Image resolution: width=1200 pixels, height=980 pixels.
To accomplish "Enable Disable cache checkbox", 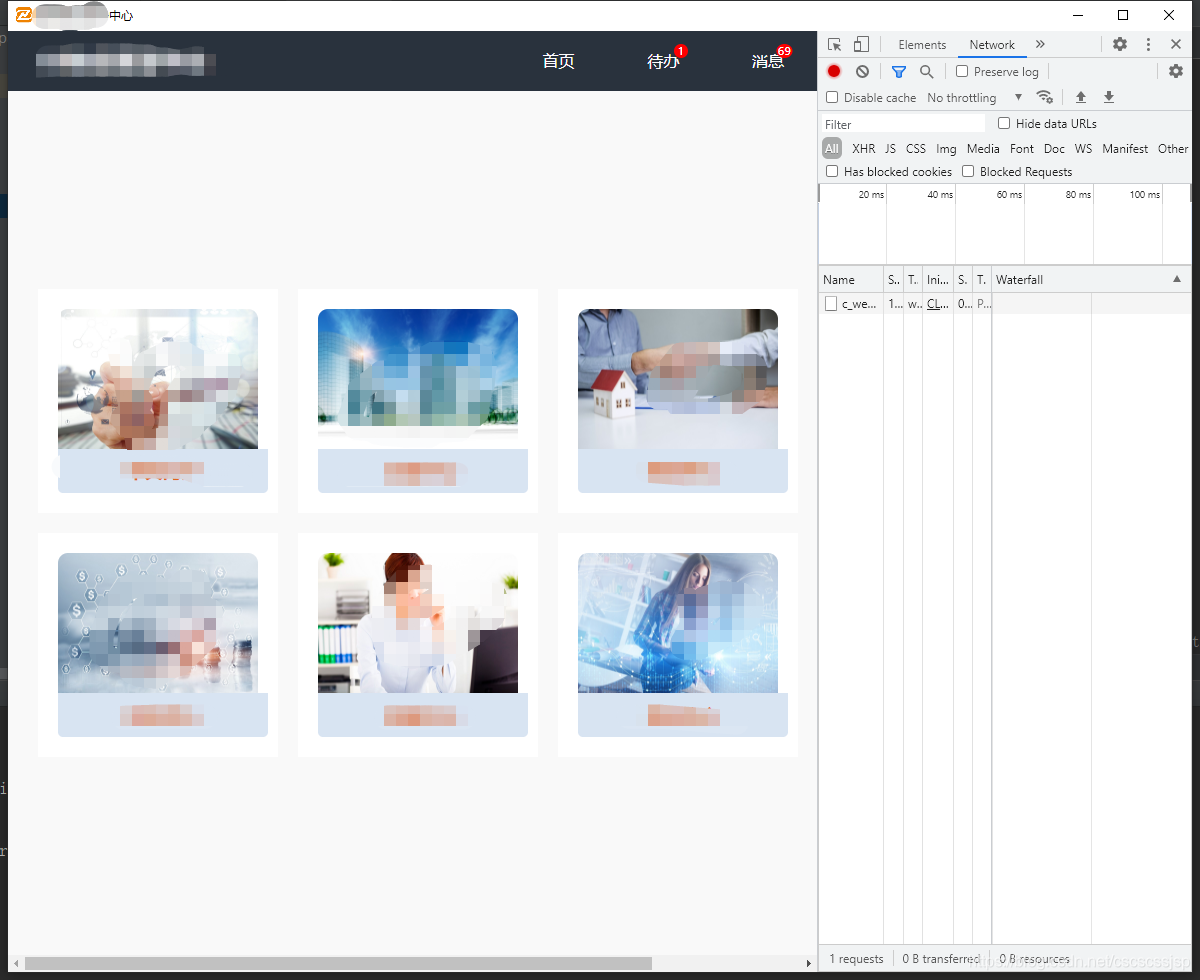I will 832,97.
